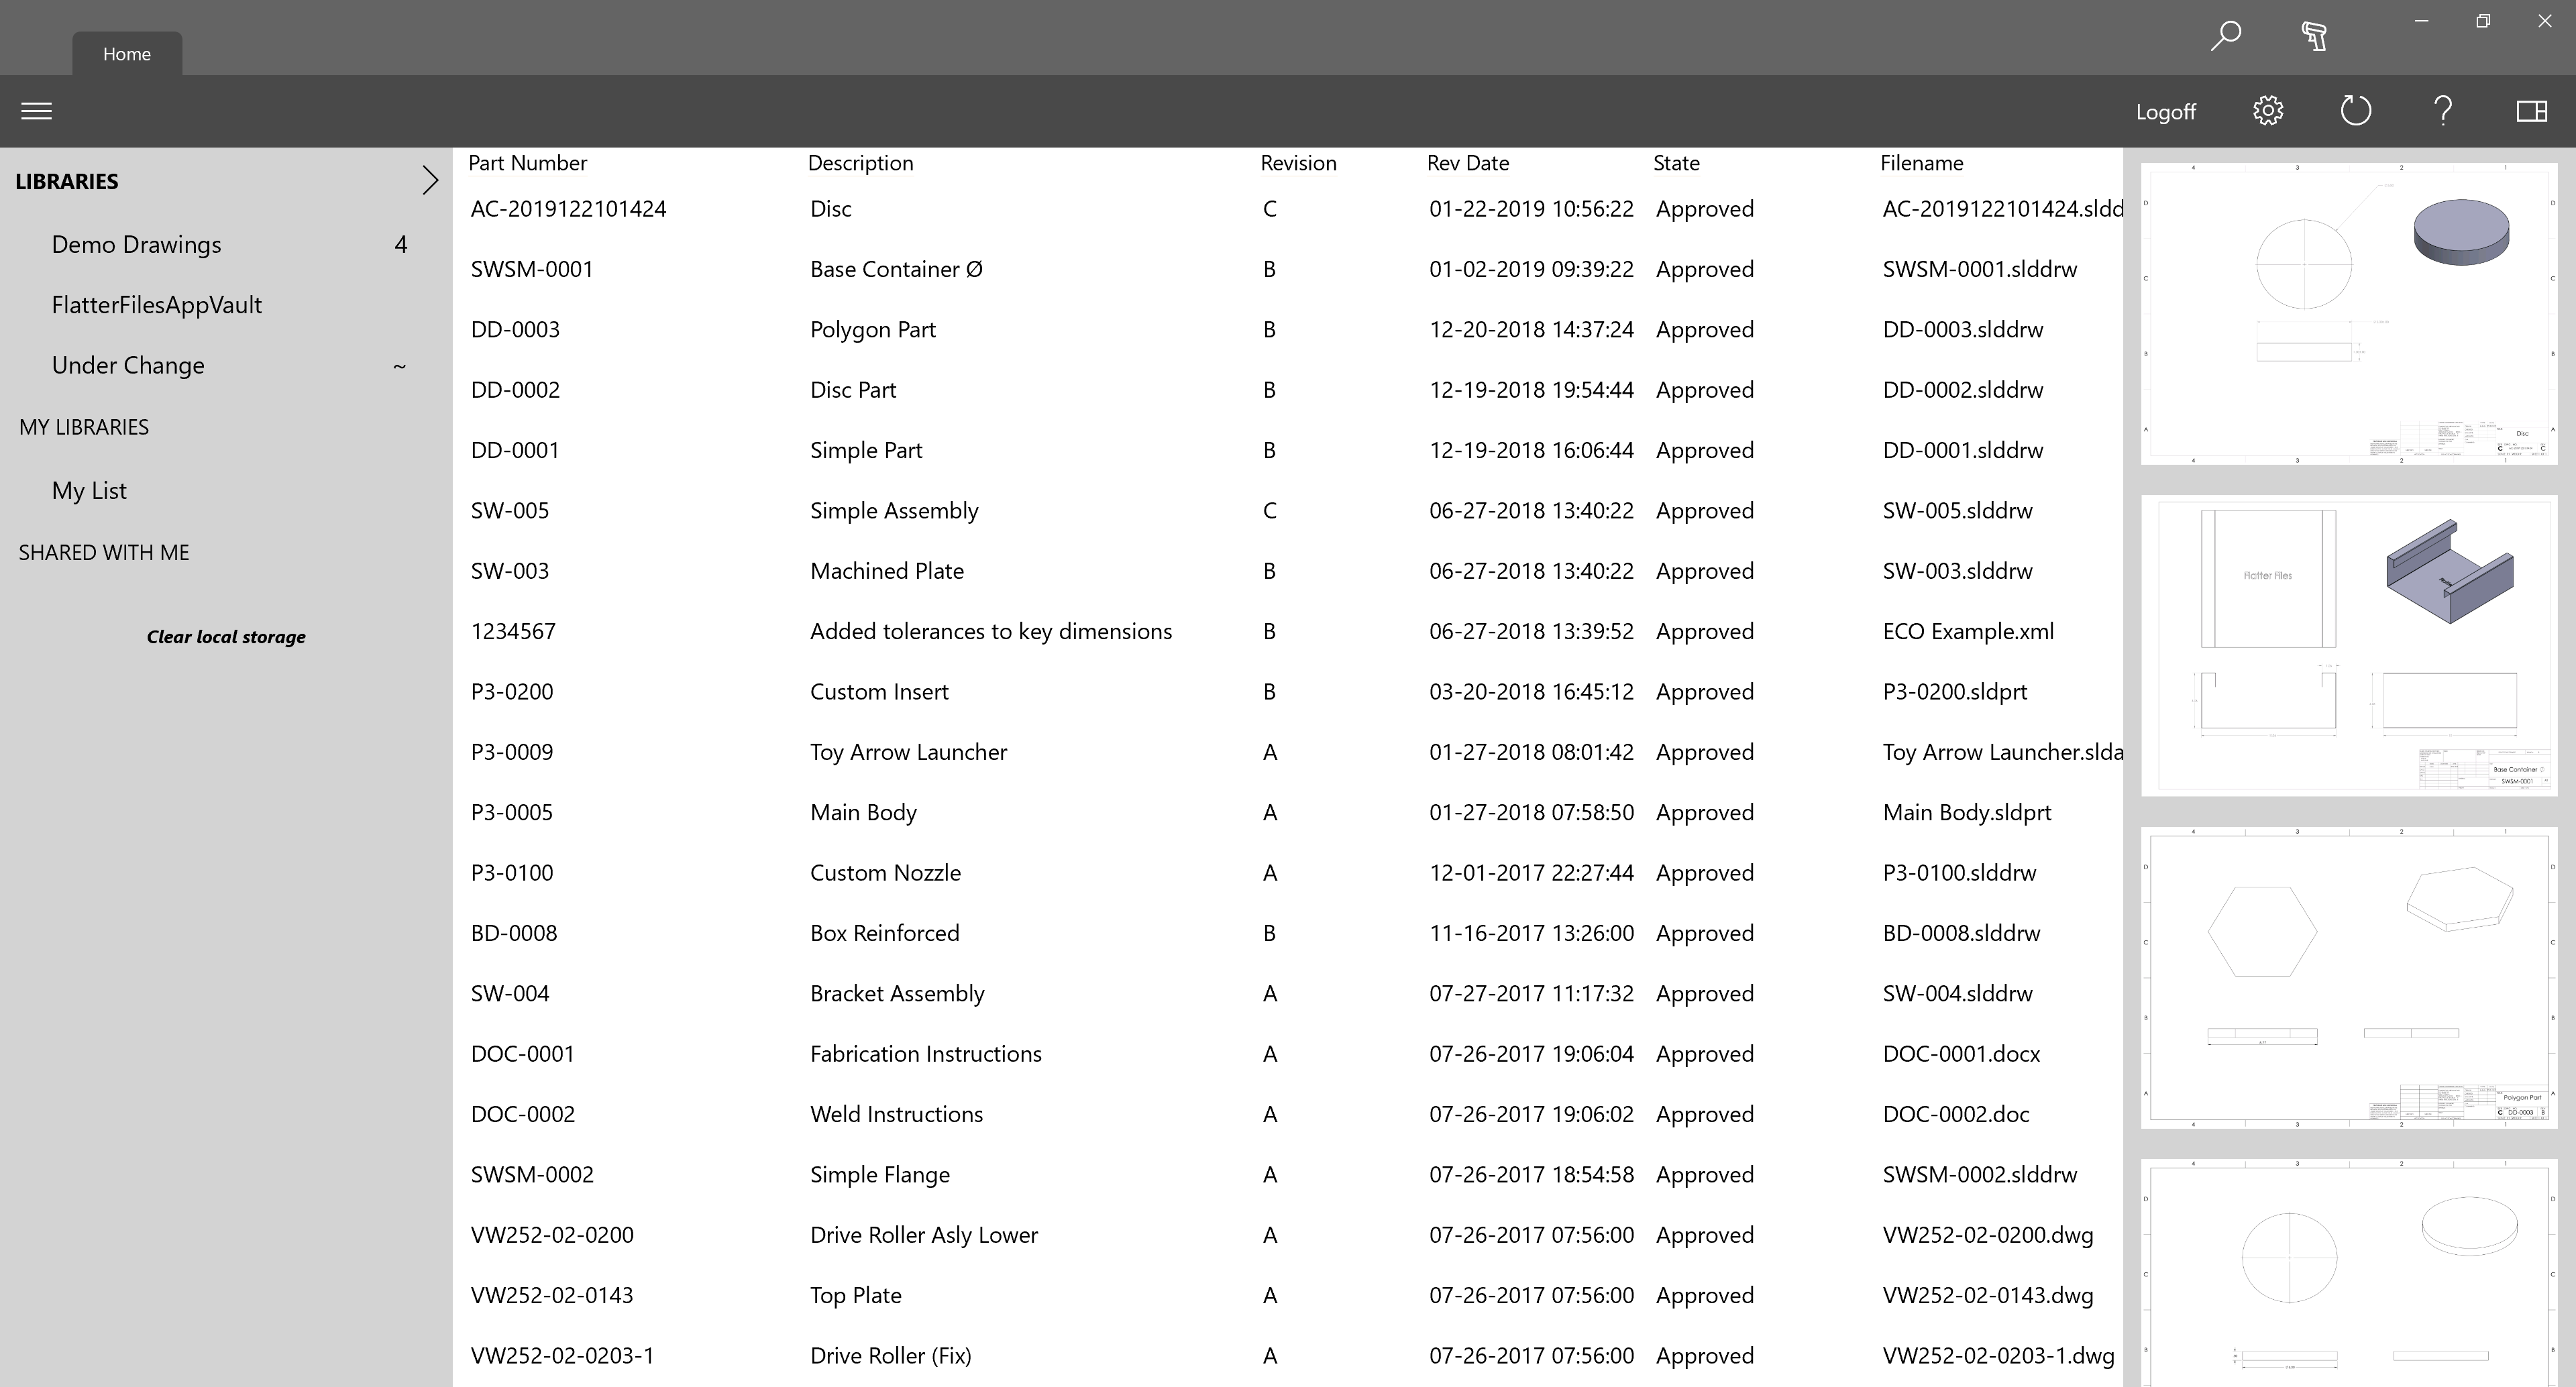Click the Custom Insert description

click(x=879, y=692)
